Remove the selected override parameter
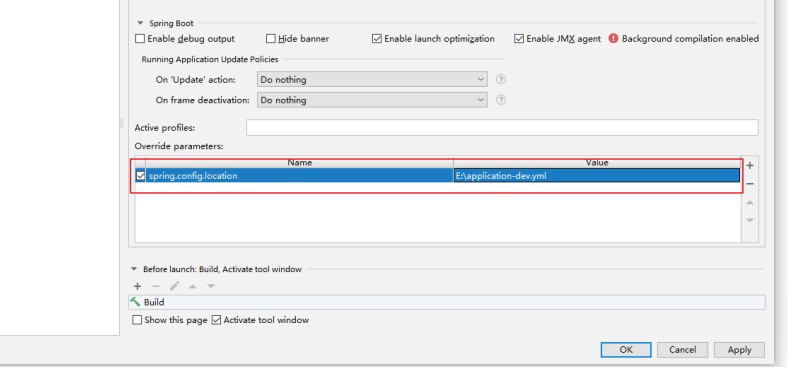 click(x=750, y=184)
